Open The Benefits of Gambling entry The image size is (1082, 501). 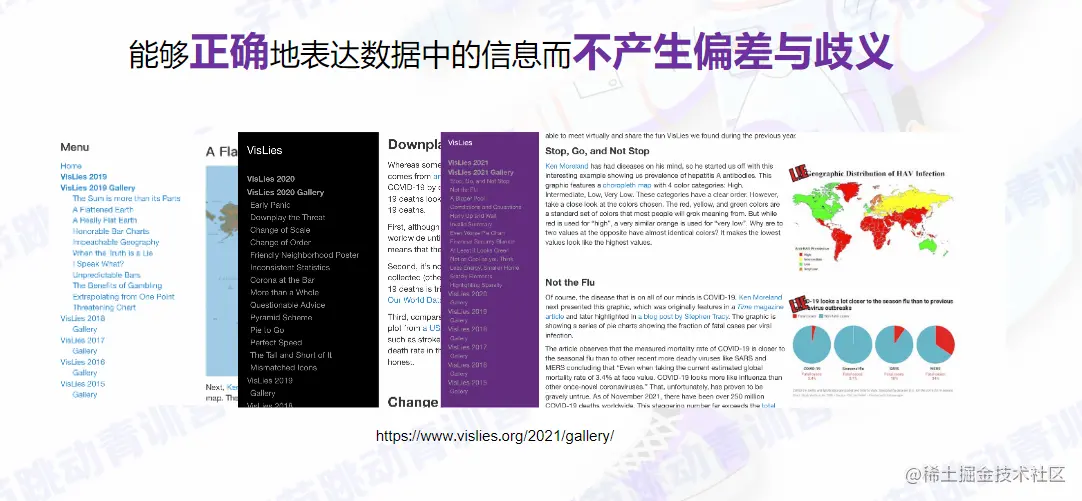point(117,285)
